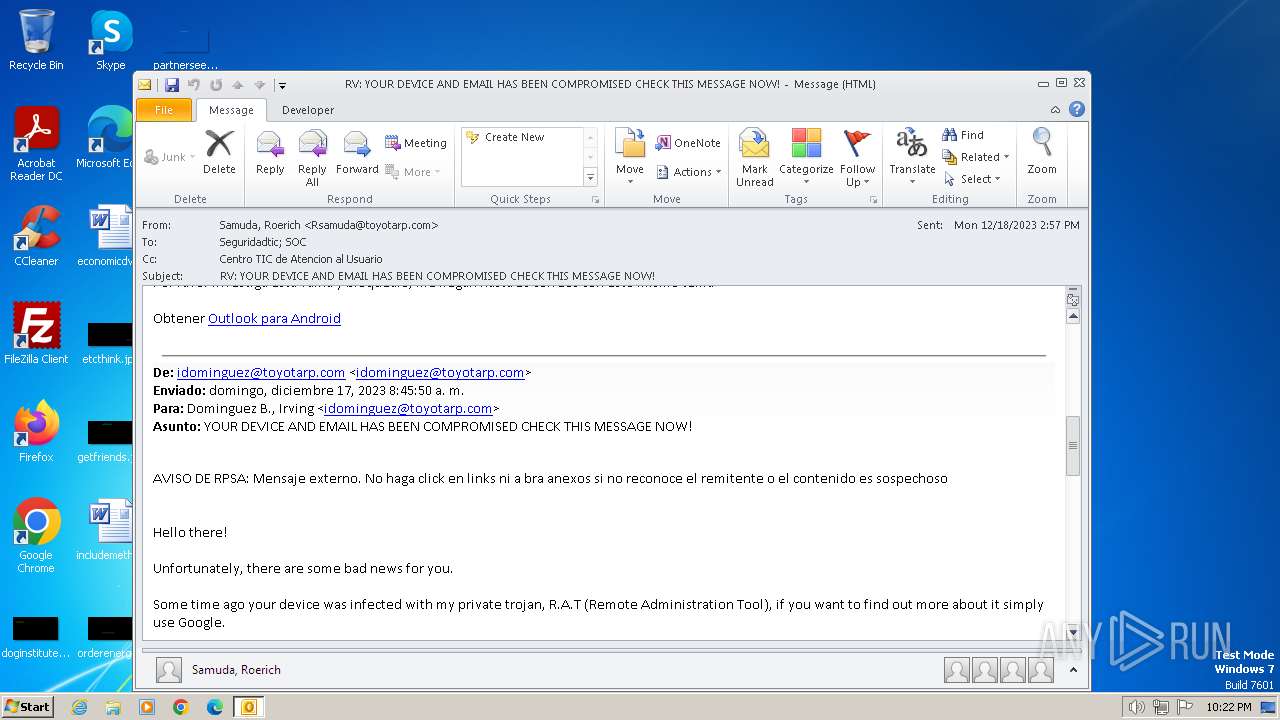
Task: Open the Move to folder menu
Action: pos(630,155)
